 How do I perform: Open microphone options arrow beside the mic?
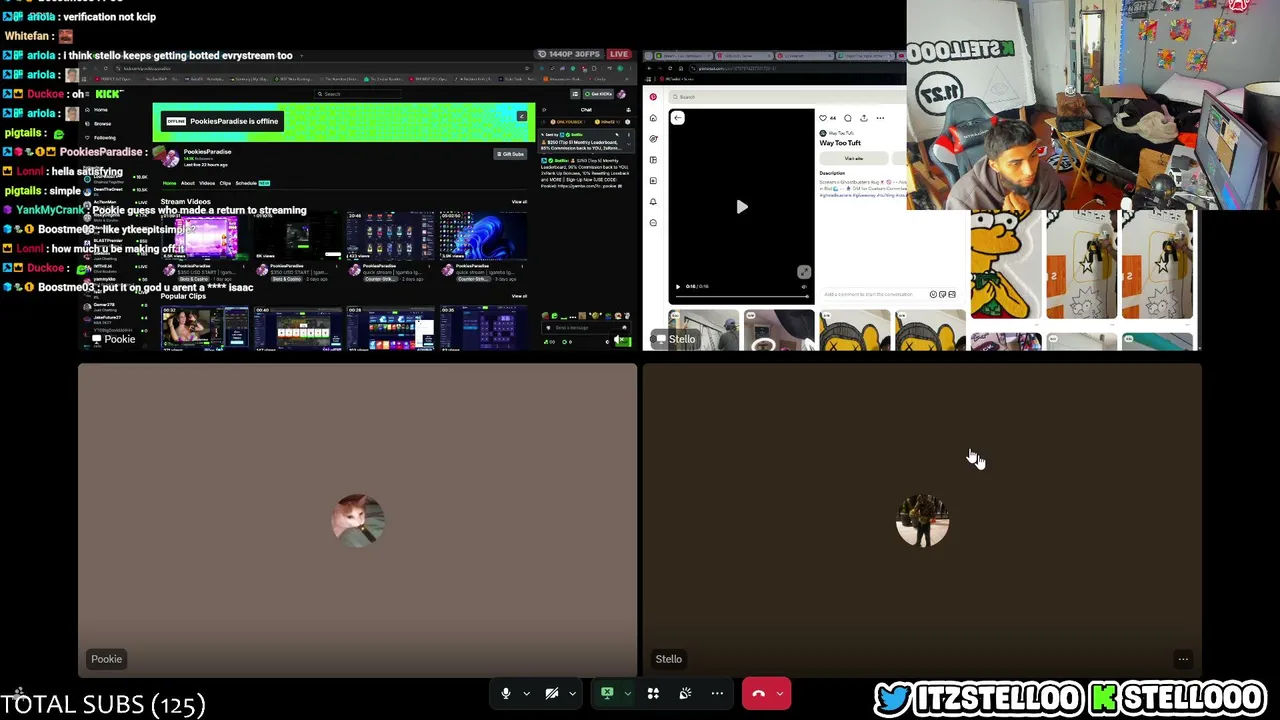click(526, 693)
